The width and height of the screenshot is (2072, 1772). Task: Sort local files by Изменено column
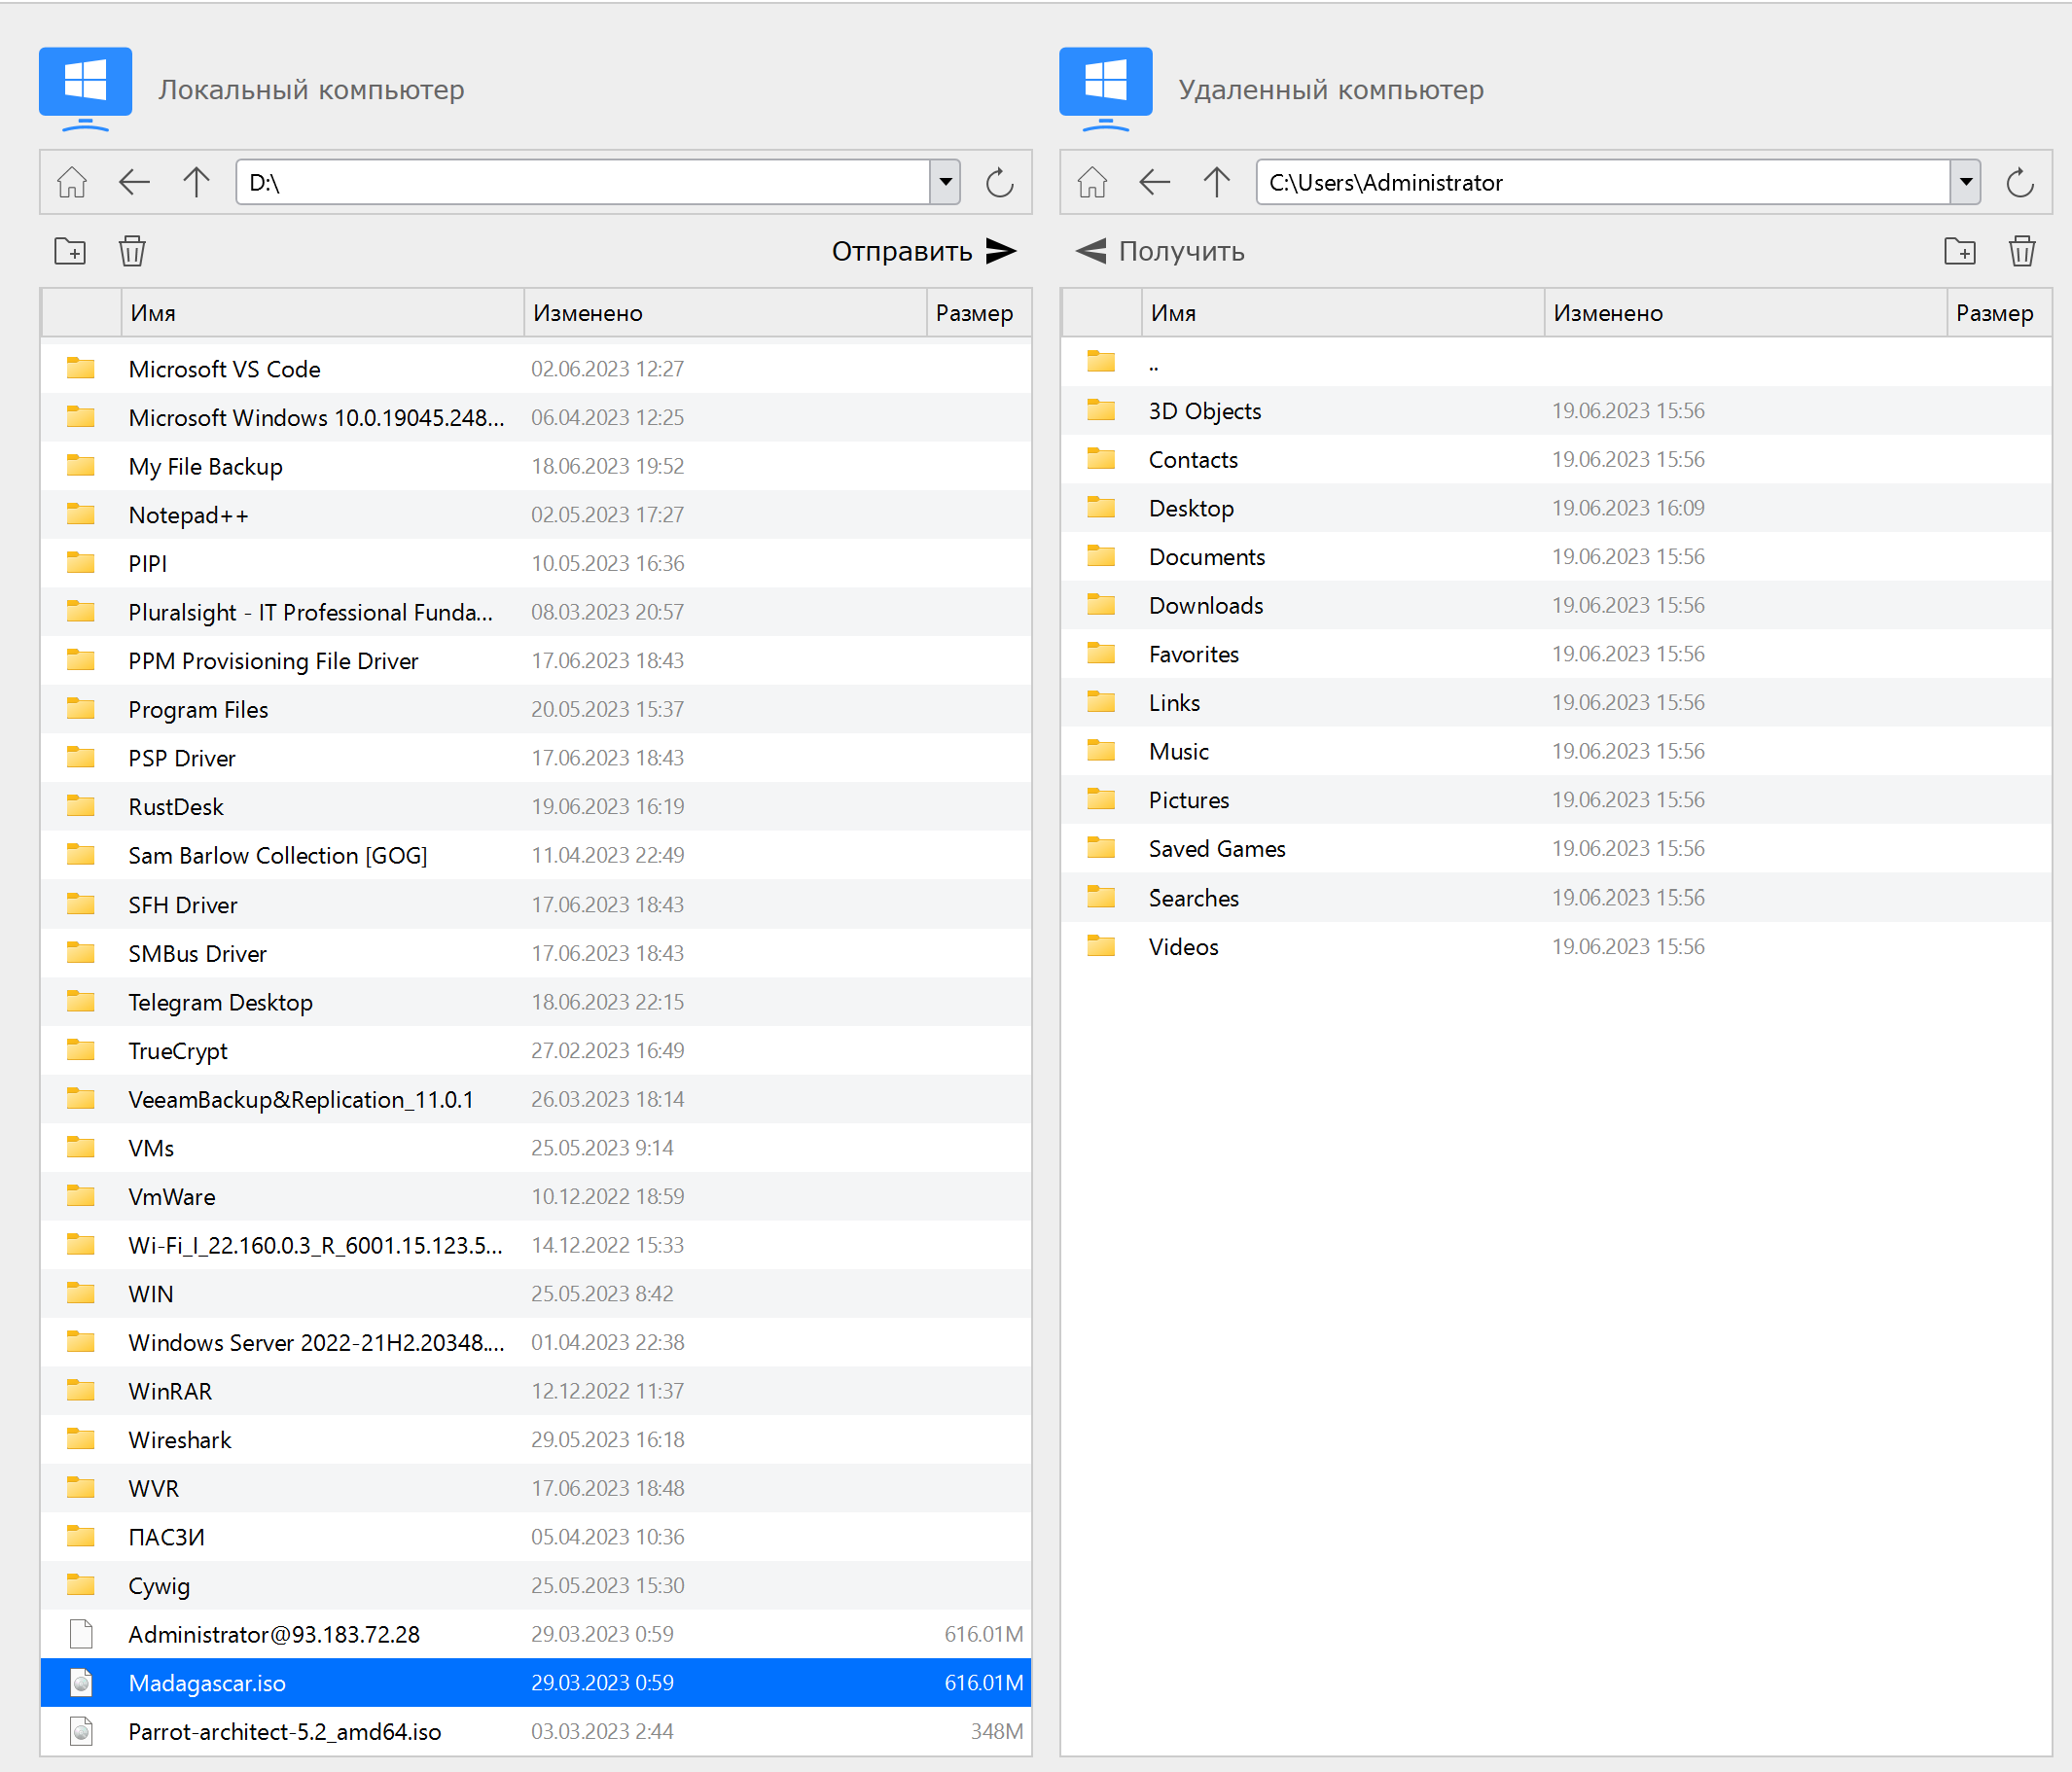[725, 313]
